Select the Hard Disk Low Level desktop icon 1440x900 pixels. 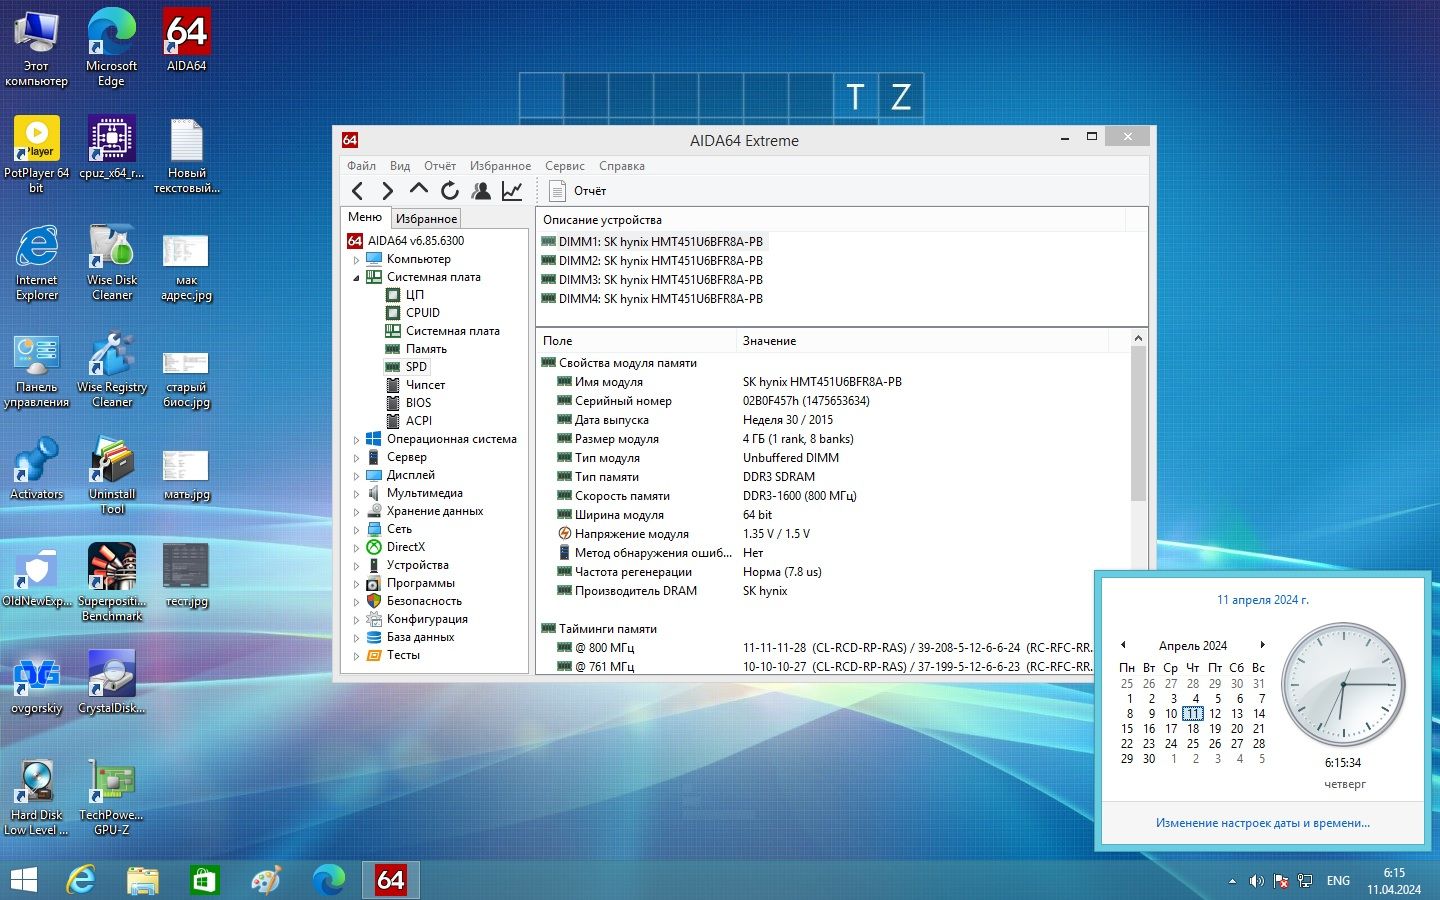(x=37, y=796)
